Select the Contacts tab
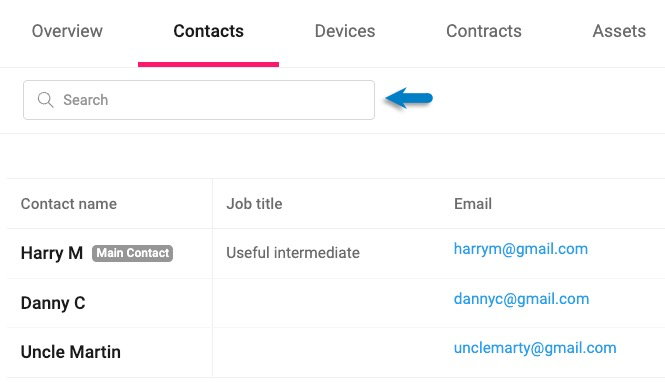The width and height of the screenshot is (665, 384). tap(208, 31)
